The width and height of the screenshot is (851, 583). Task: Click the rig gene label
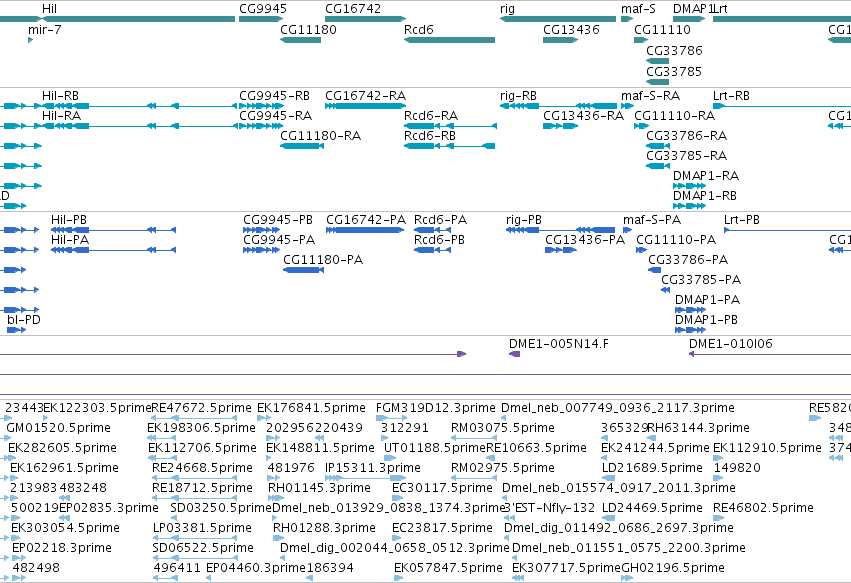pyautogui.click(x=507, y=9)
